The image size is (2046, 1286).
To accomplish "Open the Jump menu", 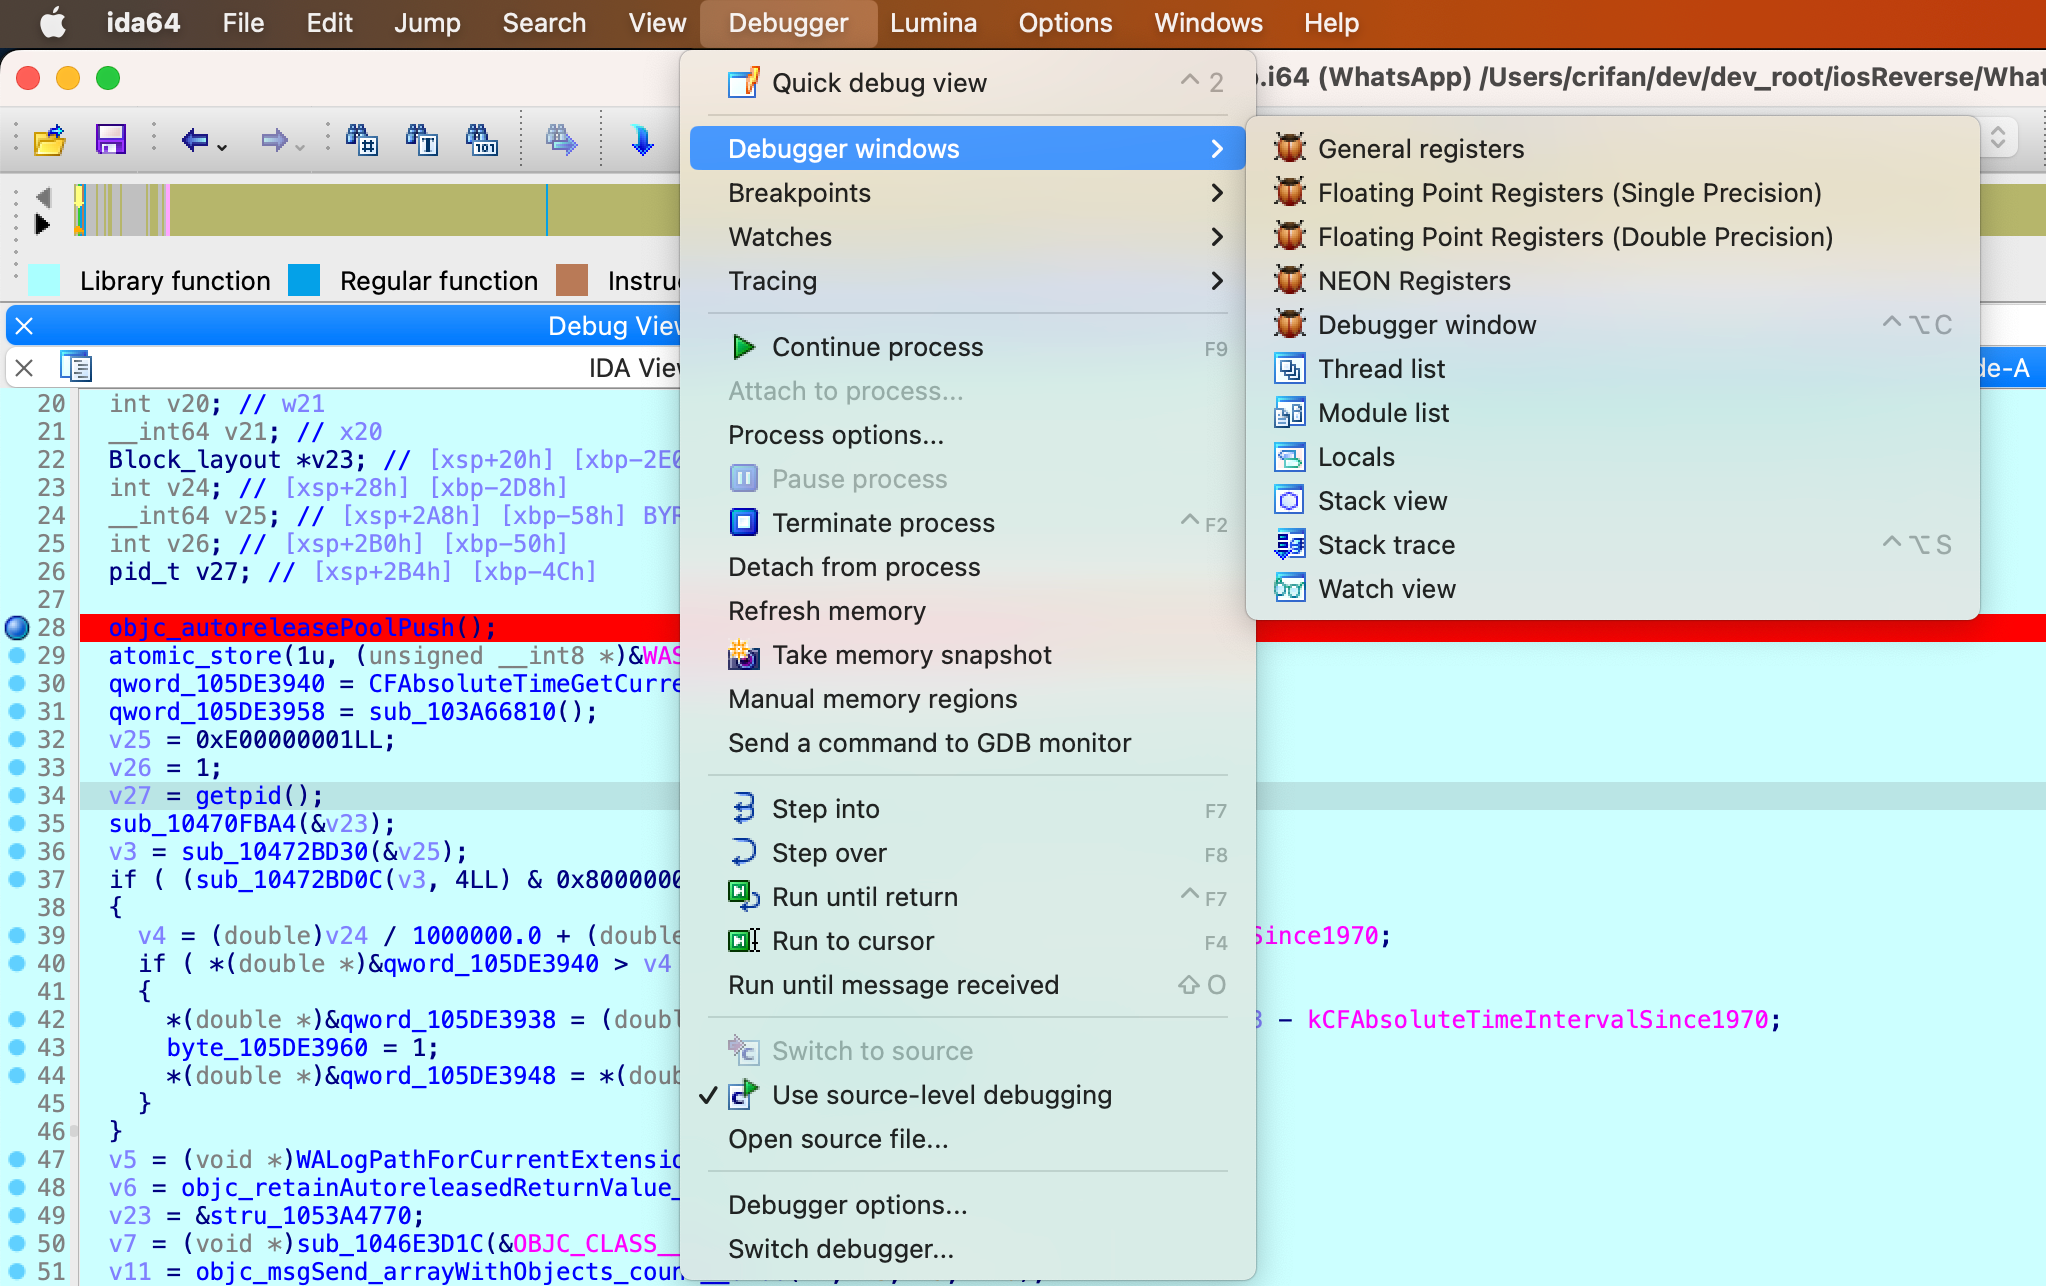I will tap(427, 23).
